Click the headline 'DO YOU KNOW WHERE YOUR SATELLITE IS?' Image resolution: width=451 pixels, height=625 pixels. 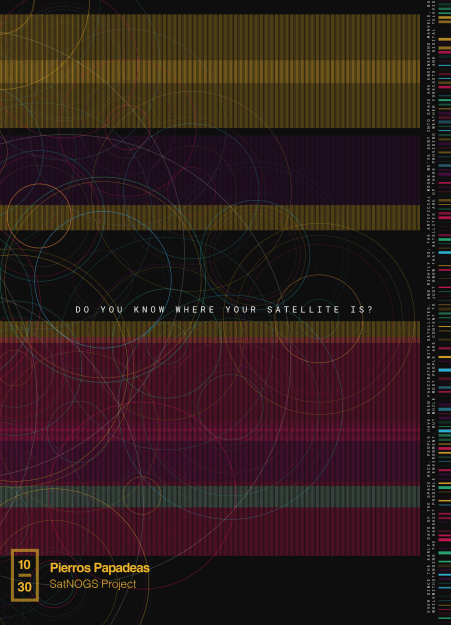coord(224,310)
